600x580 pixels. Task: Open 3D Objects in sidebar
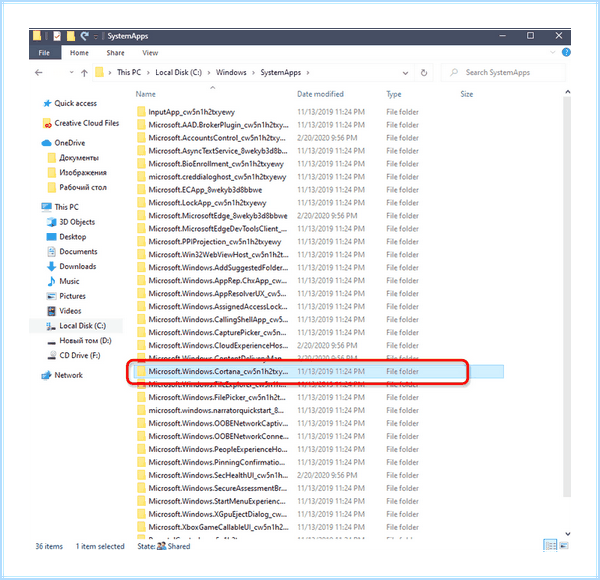pyautogui.click(x=71, y=222)
